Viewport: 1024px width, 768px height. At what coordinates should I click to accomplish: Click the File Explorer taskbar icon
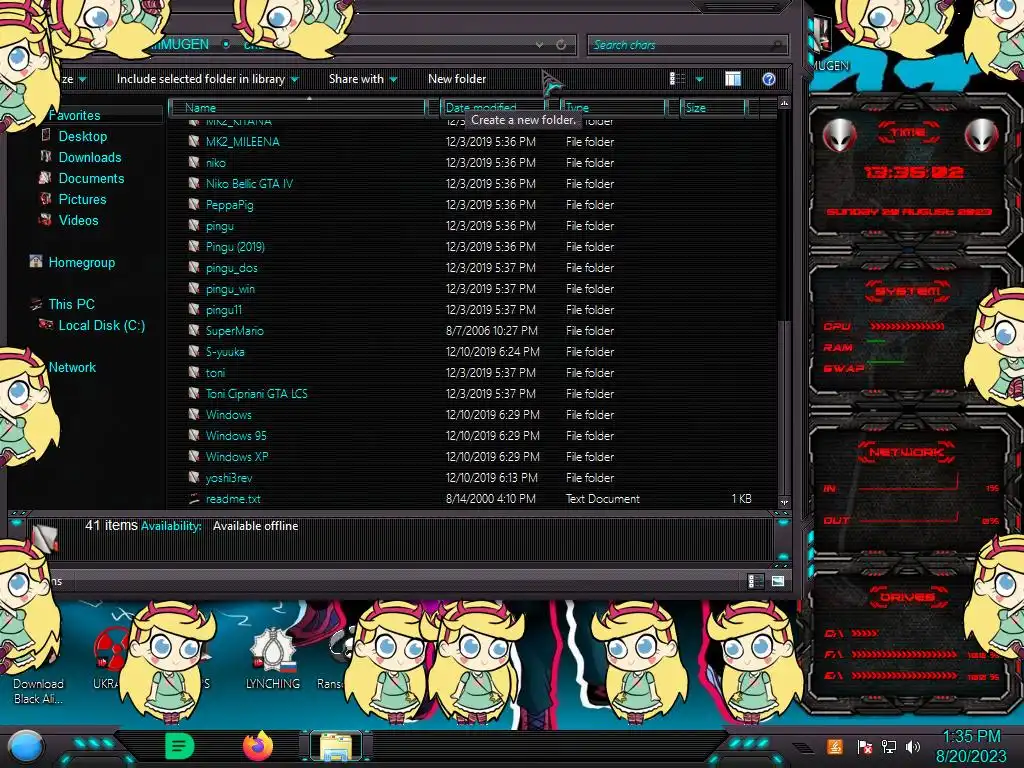336,746
